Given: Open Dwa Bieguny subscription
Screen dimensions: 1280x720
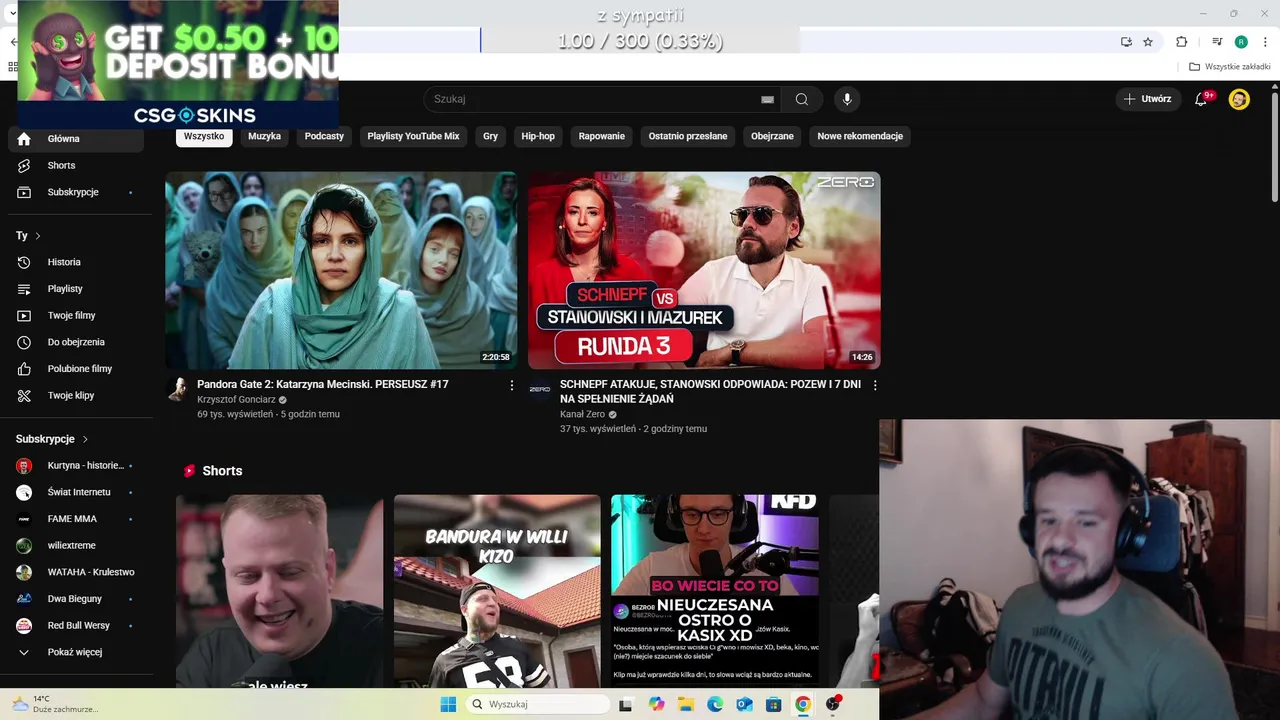Looking at the screenshot, I should tap(76, 599).
